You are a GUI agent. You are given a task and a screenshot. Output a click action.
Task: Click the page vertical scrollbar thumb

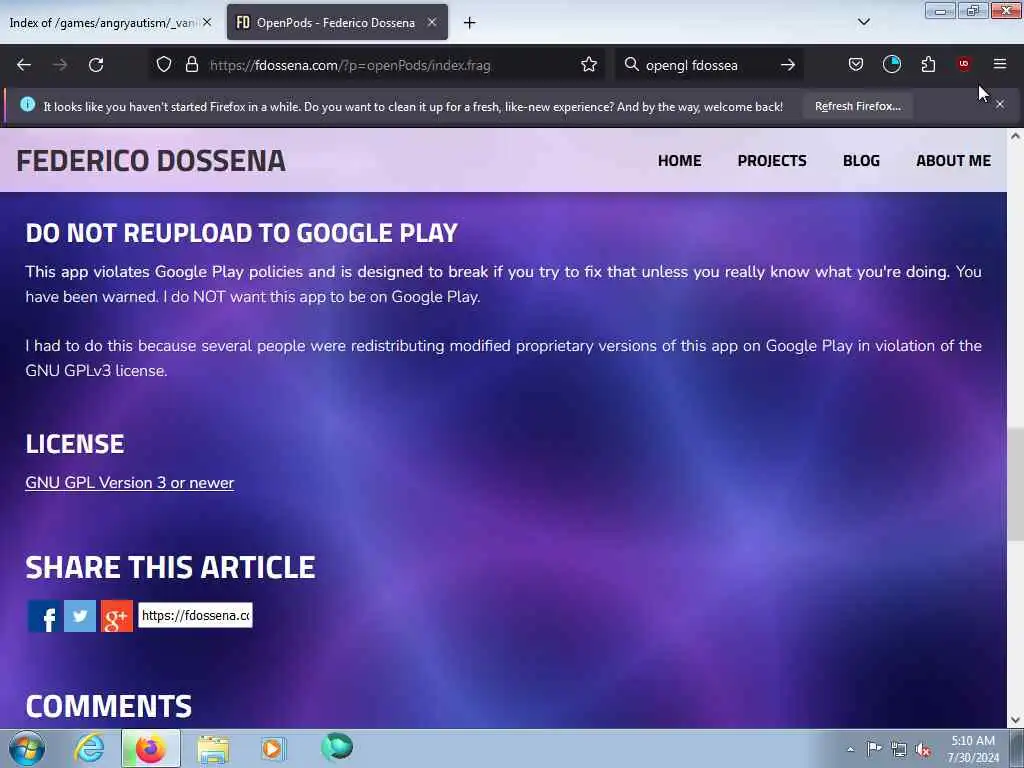coord(1015,483)
